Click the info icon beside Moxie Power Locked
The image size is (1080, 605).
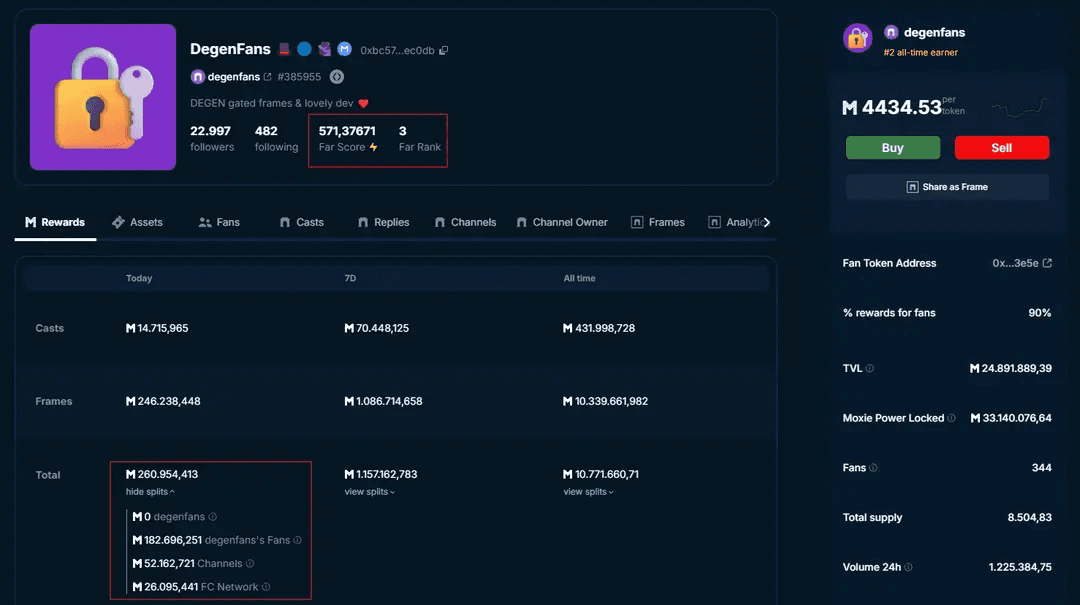[x=951, y=418]
